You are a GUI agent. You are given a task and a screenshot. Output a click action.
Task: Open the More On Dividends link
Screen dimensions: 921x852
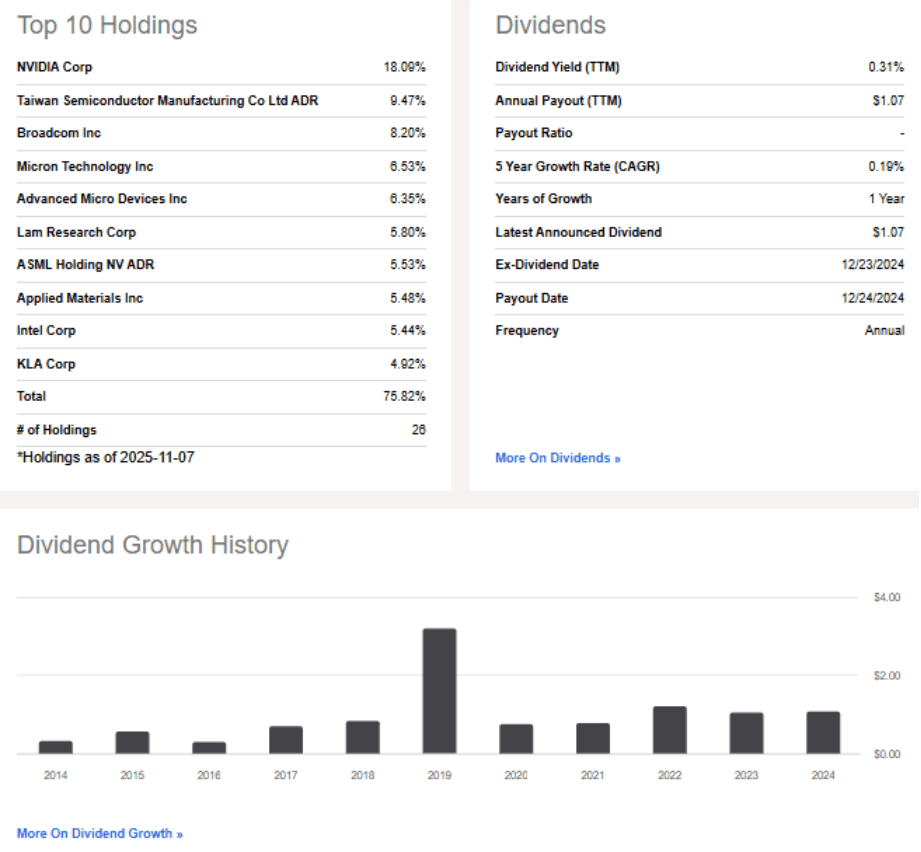point(557,458)
